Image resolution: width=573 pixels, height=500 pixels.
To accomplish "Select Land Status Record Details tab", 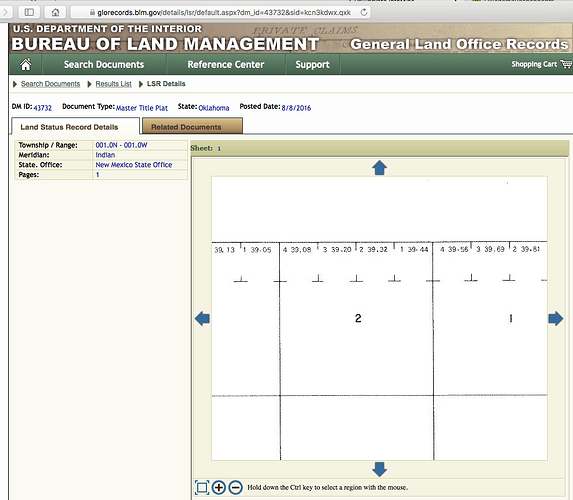I will pos(75,126).
